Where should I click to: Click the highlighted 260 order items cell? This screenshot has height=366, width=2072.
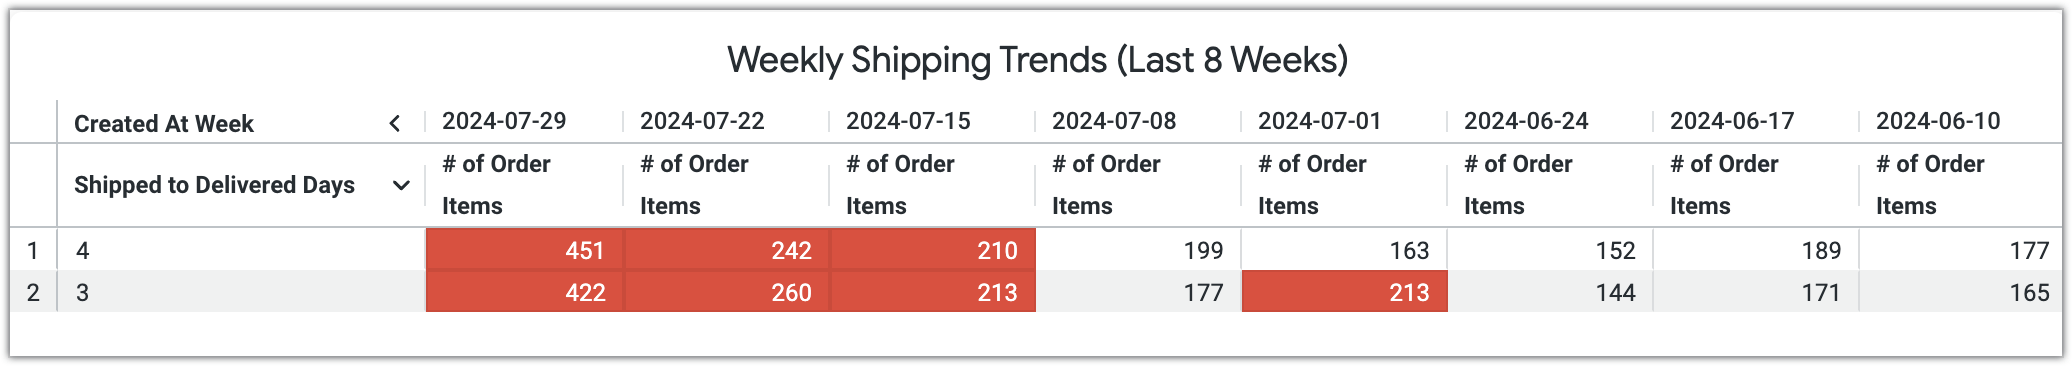[727, 292]
